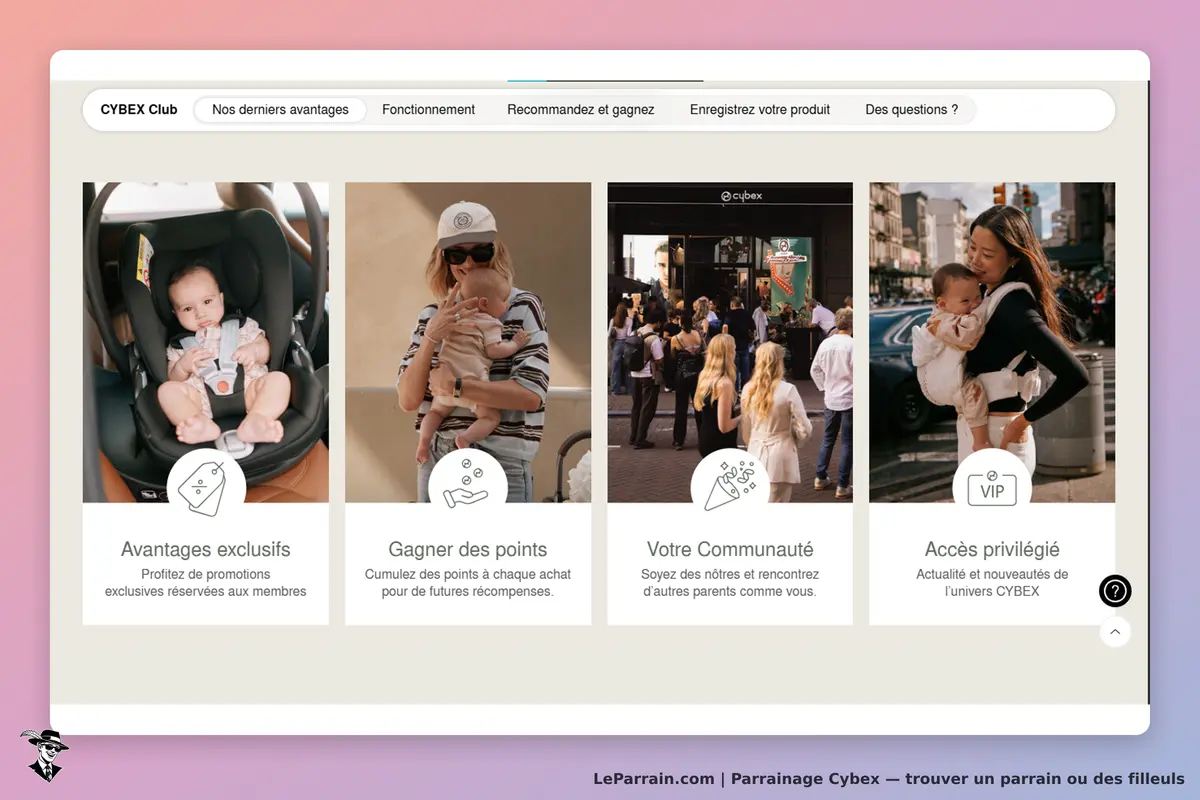Click the CYBEX Club label
1200x800 pixels.
click(139, 110)
